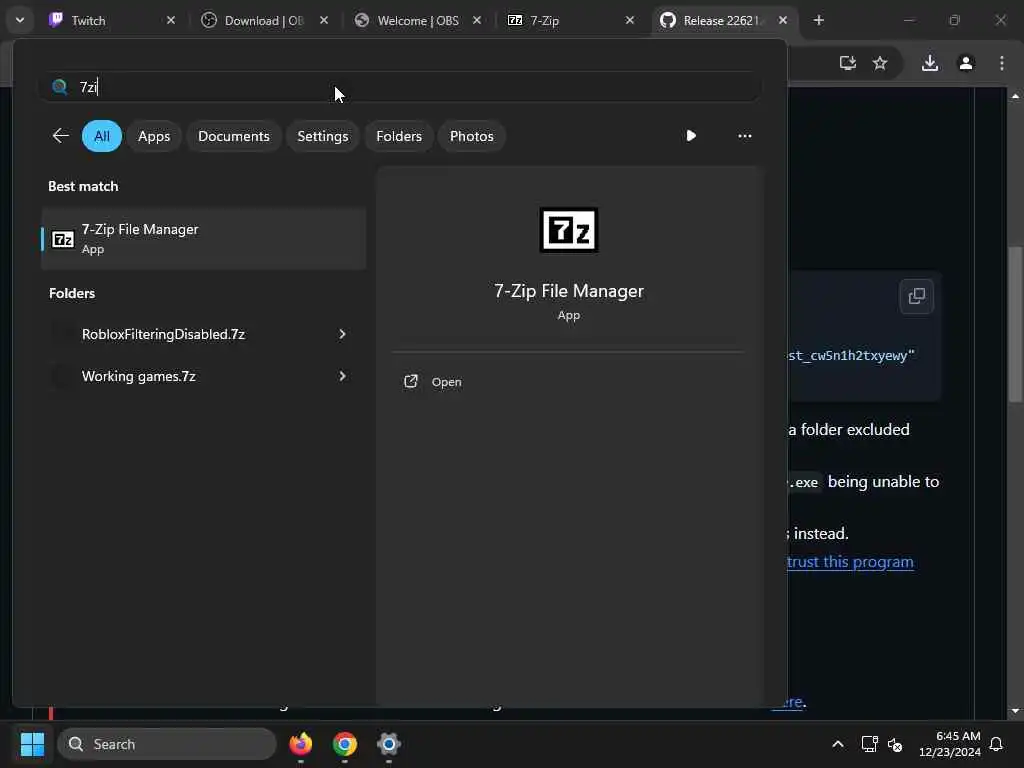Switch to the Apps search filter
1024x768 pixels.
pos(154,136)
